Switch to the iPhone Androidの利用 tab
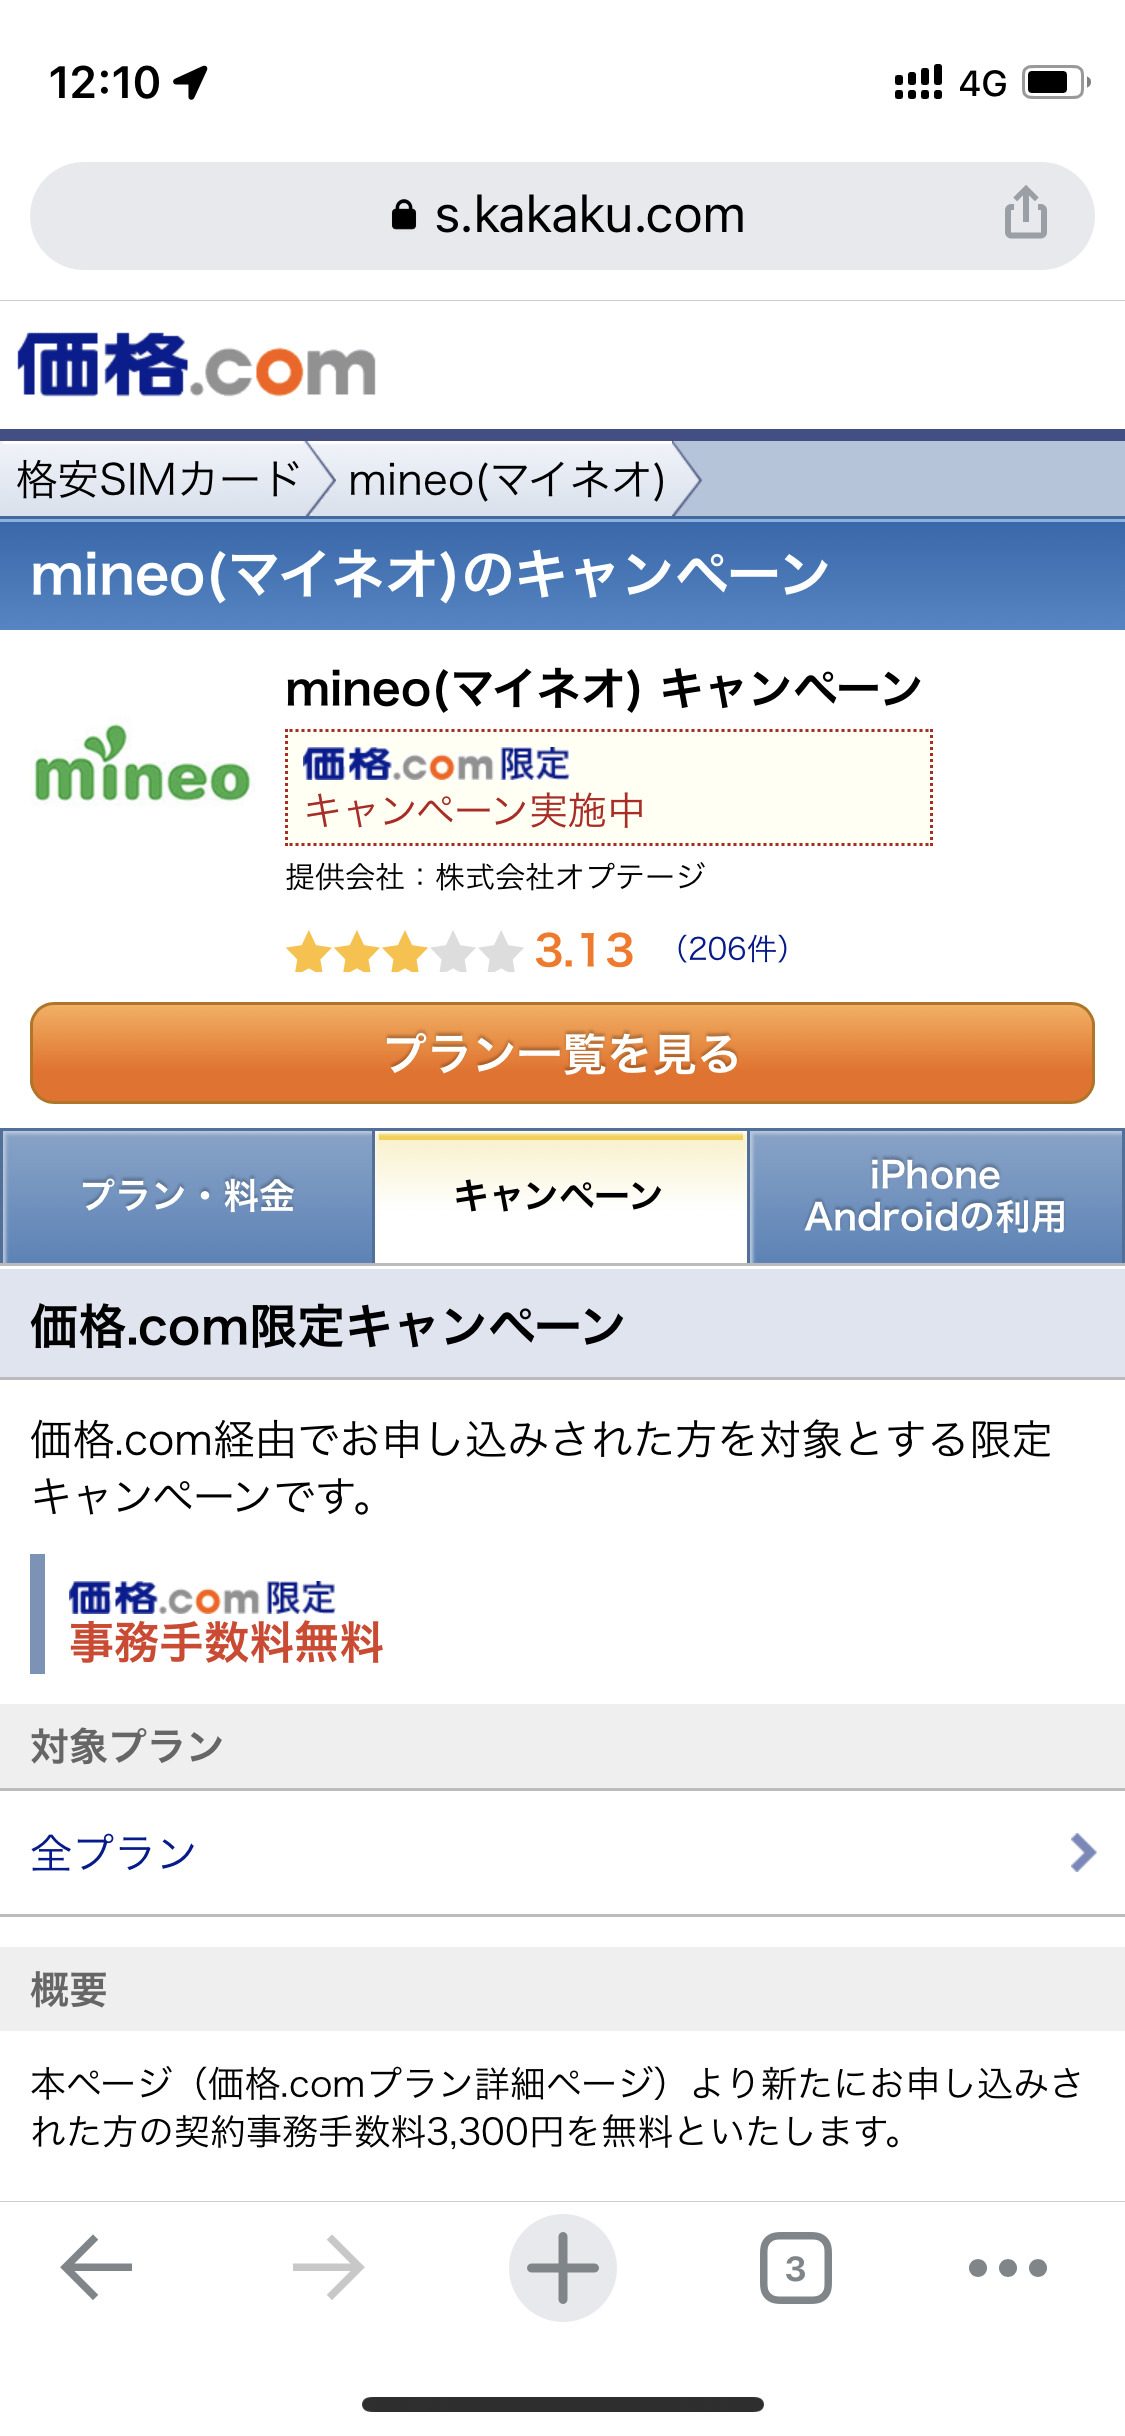The width and height of the screenshot is (1125, 2436). [936, 1196]
